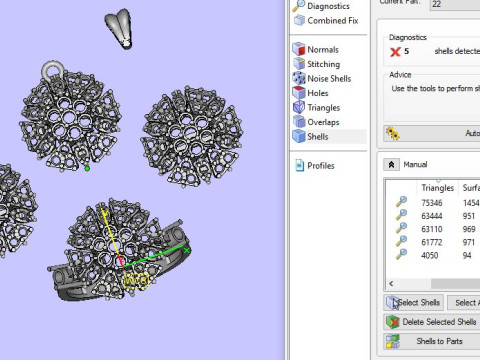Zoom to the shell with 75346 triangles
Viewport: 480px width, 360px height.
401,202
